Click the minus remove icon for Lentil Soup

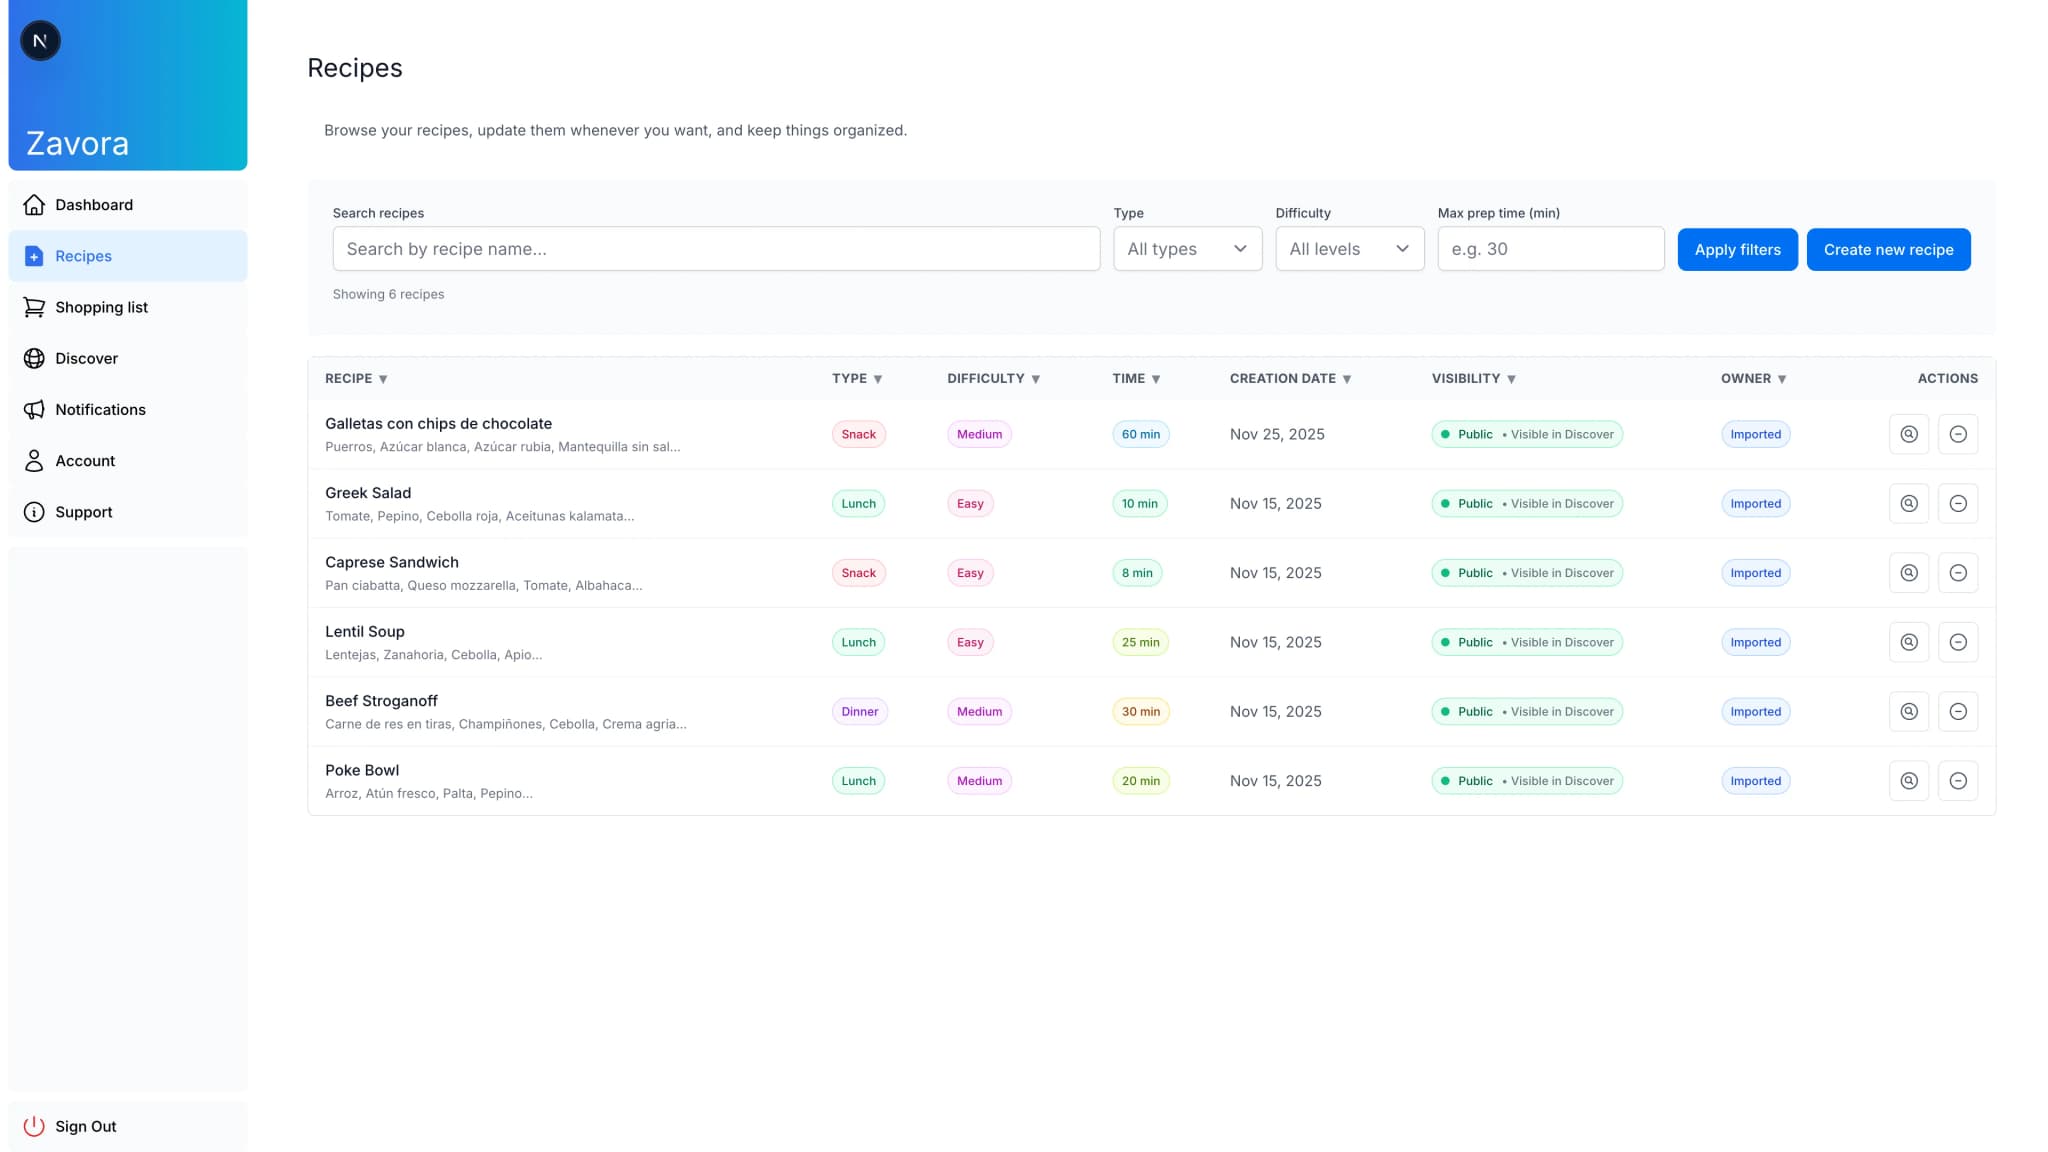[x=1957, y=642]
